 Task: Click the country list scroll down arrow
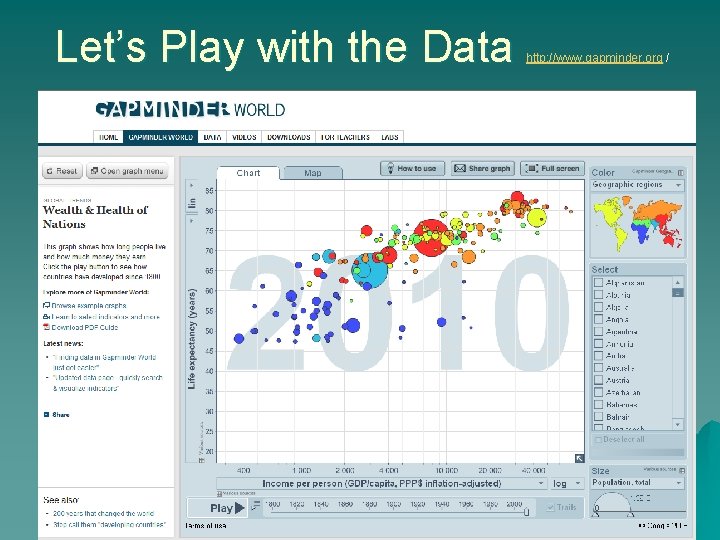pos(678,425)
